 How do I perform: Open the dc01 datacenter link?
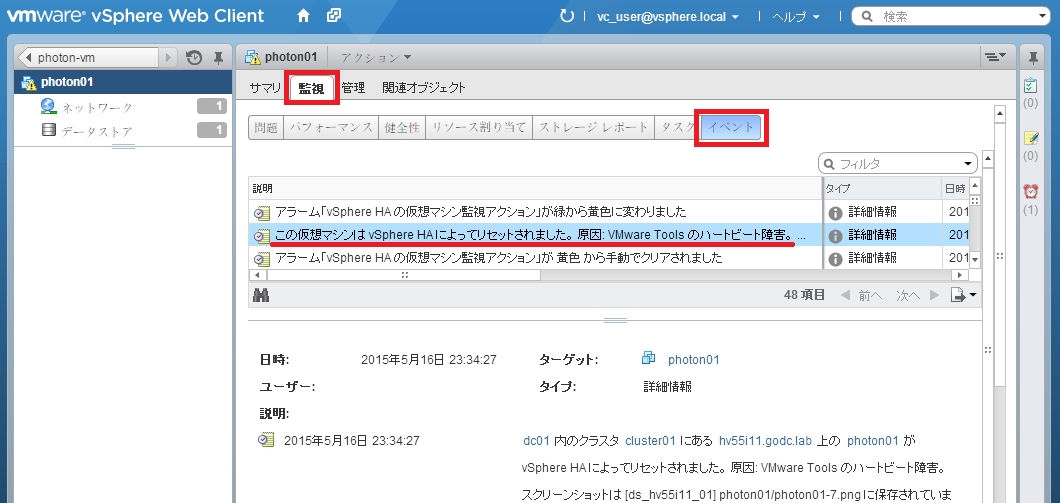537,441
